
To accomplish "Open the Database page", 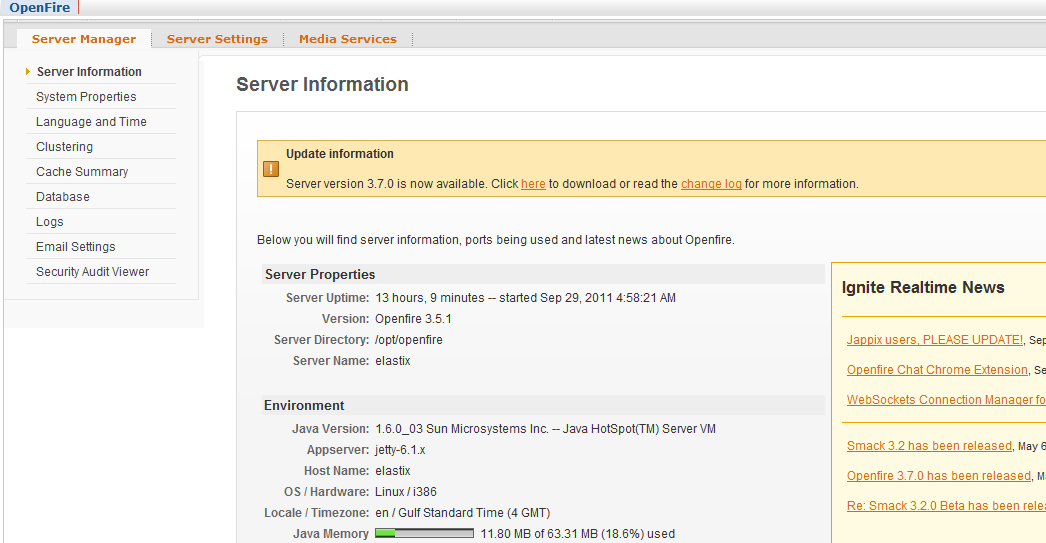I will [x=63, y=197].
